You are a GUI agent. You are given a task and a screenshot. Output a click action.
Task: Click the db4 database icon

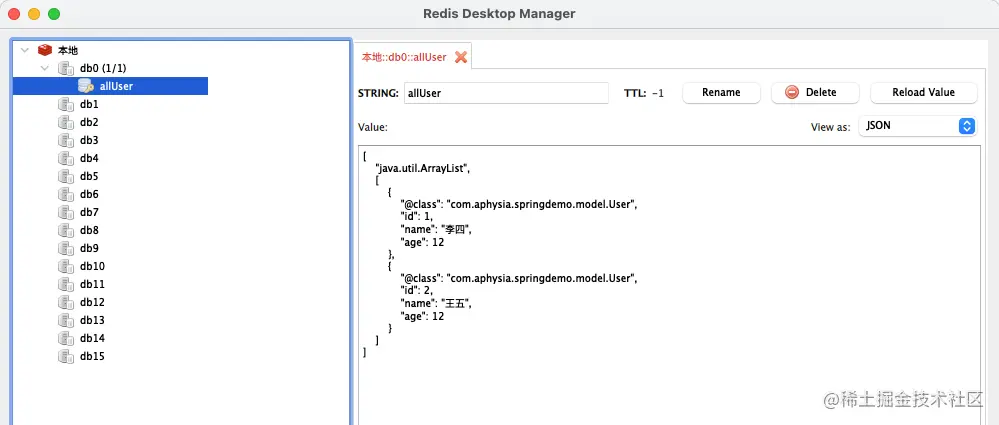point(66,158)
